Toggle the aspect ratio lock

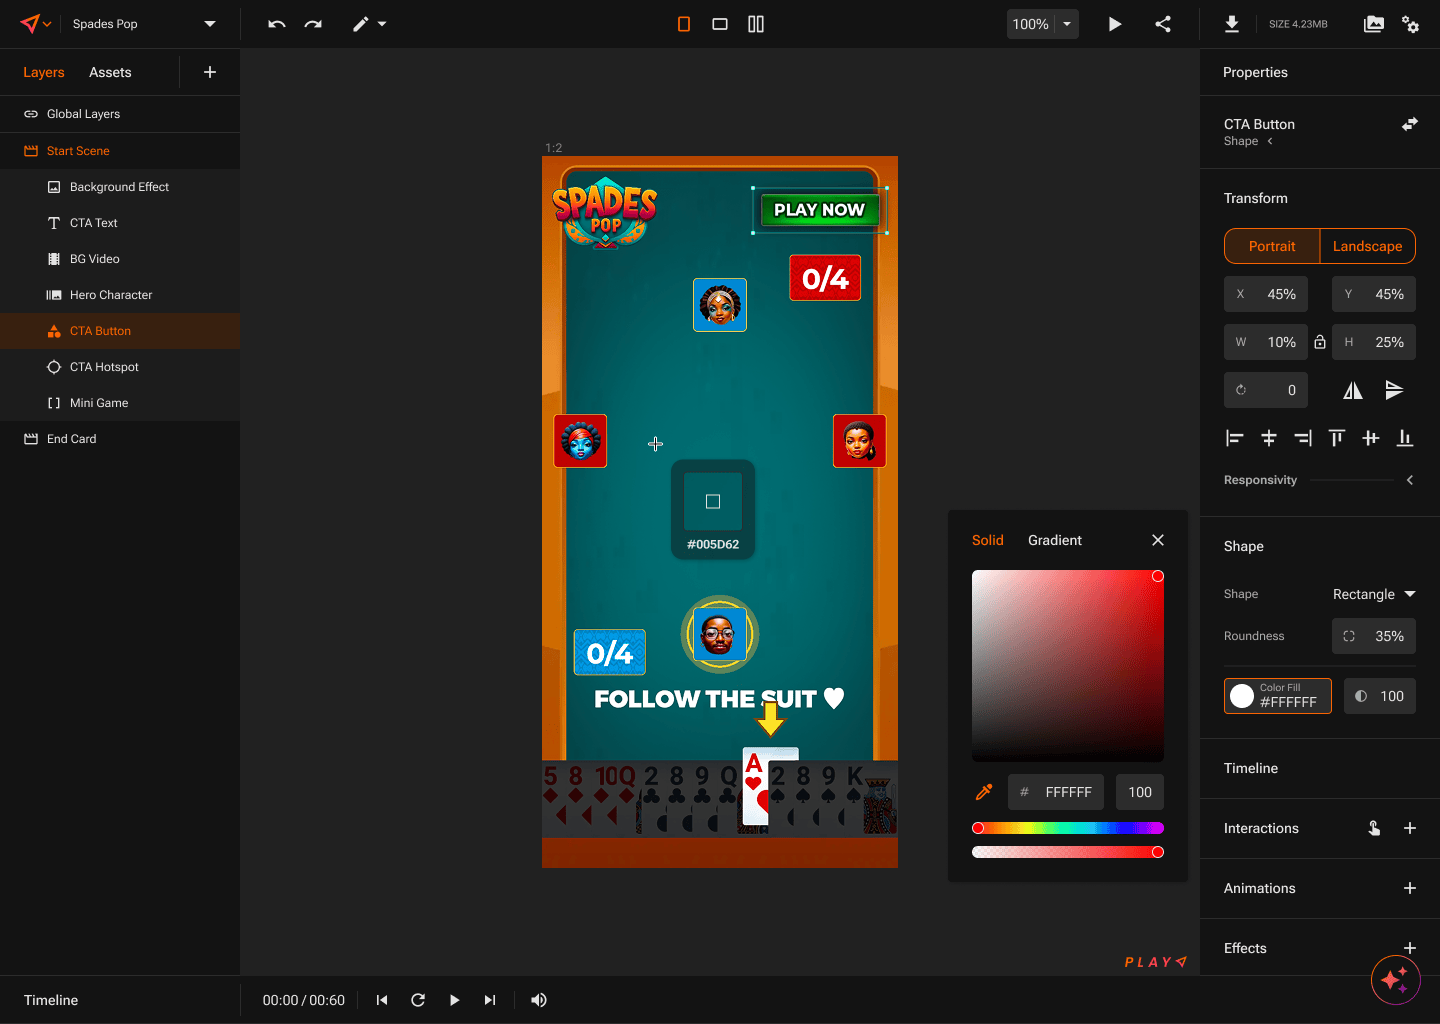tap(1320, 342)
